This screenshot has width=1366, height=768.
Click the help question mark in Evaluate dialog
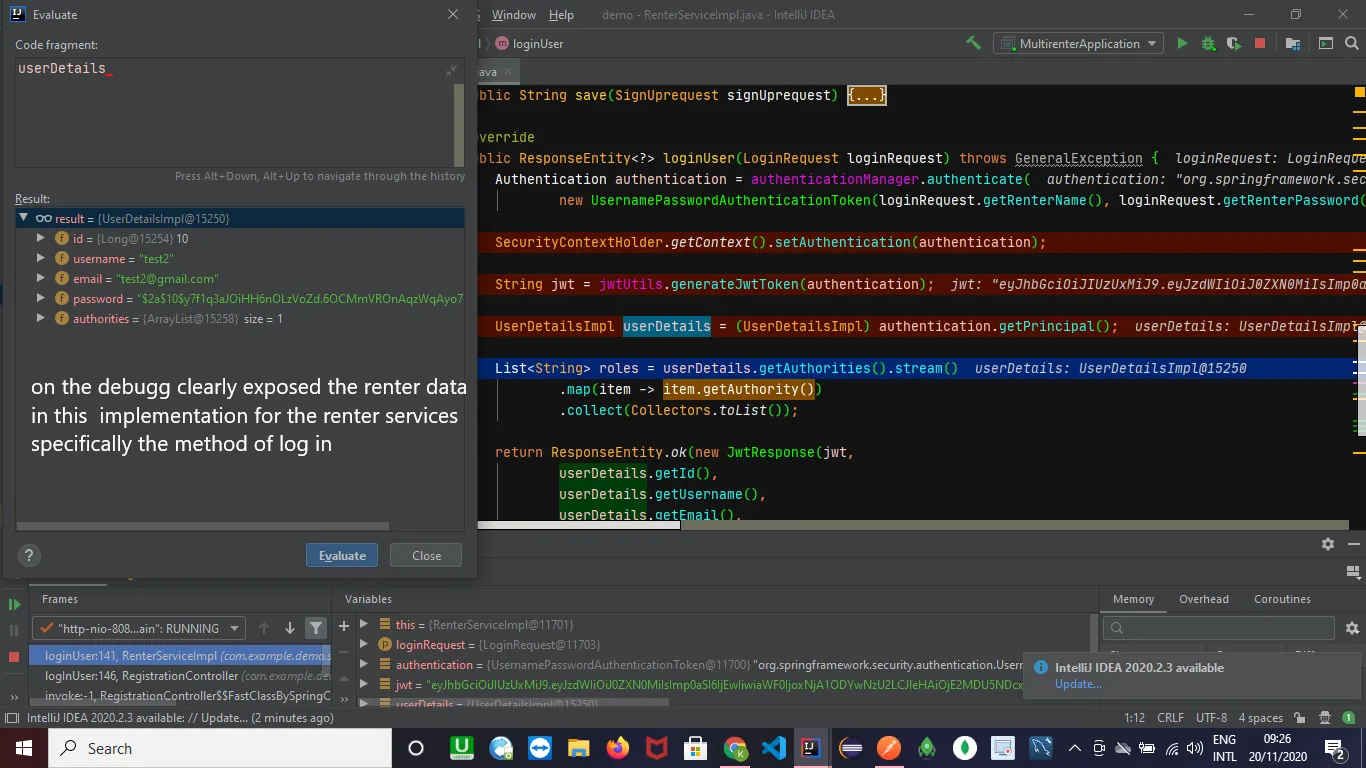click(29, 556)
